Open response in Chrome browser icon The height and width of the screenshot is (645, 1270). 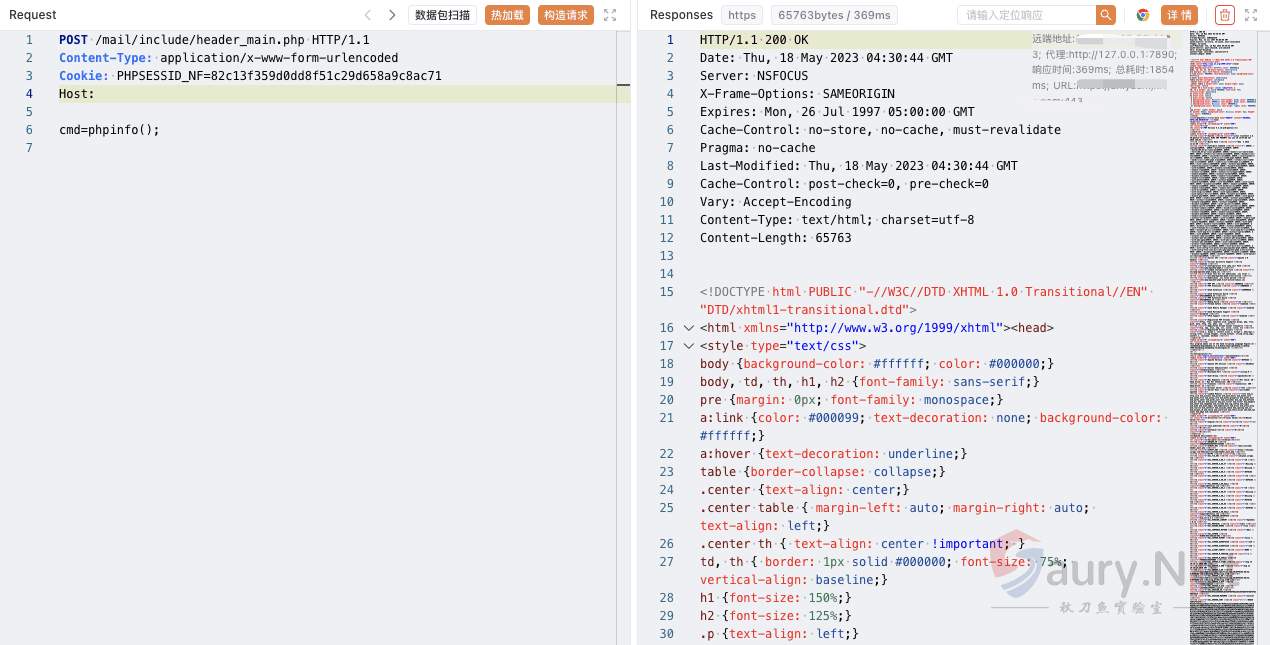[1142, 15]
